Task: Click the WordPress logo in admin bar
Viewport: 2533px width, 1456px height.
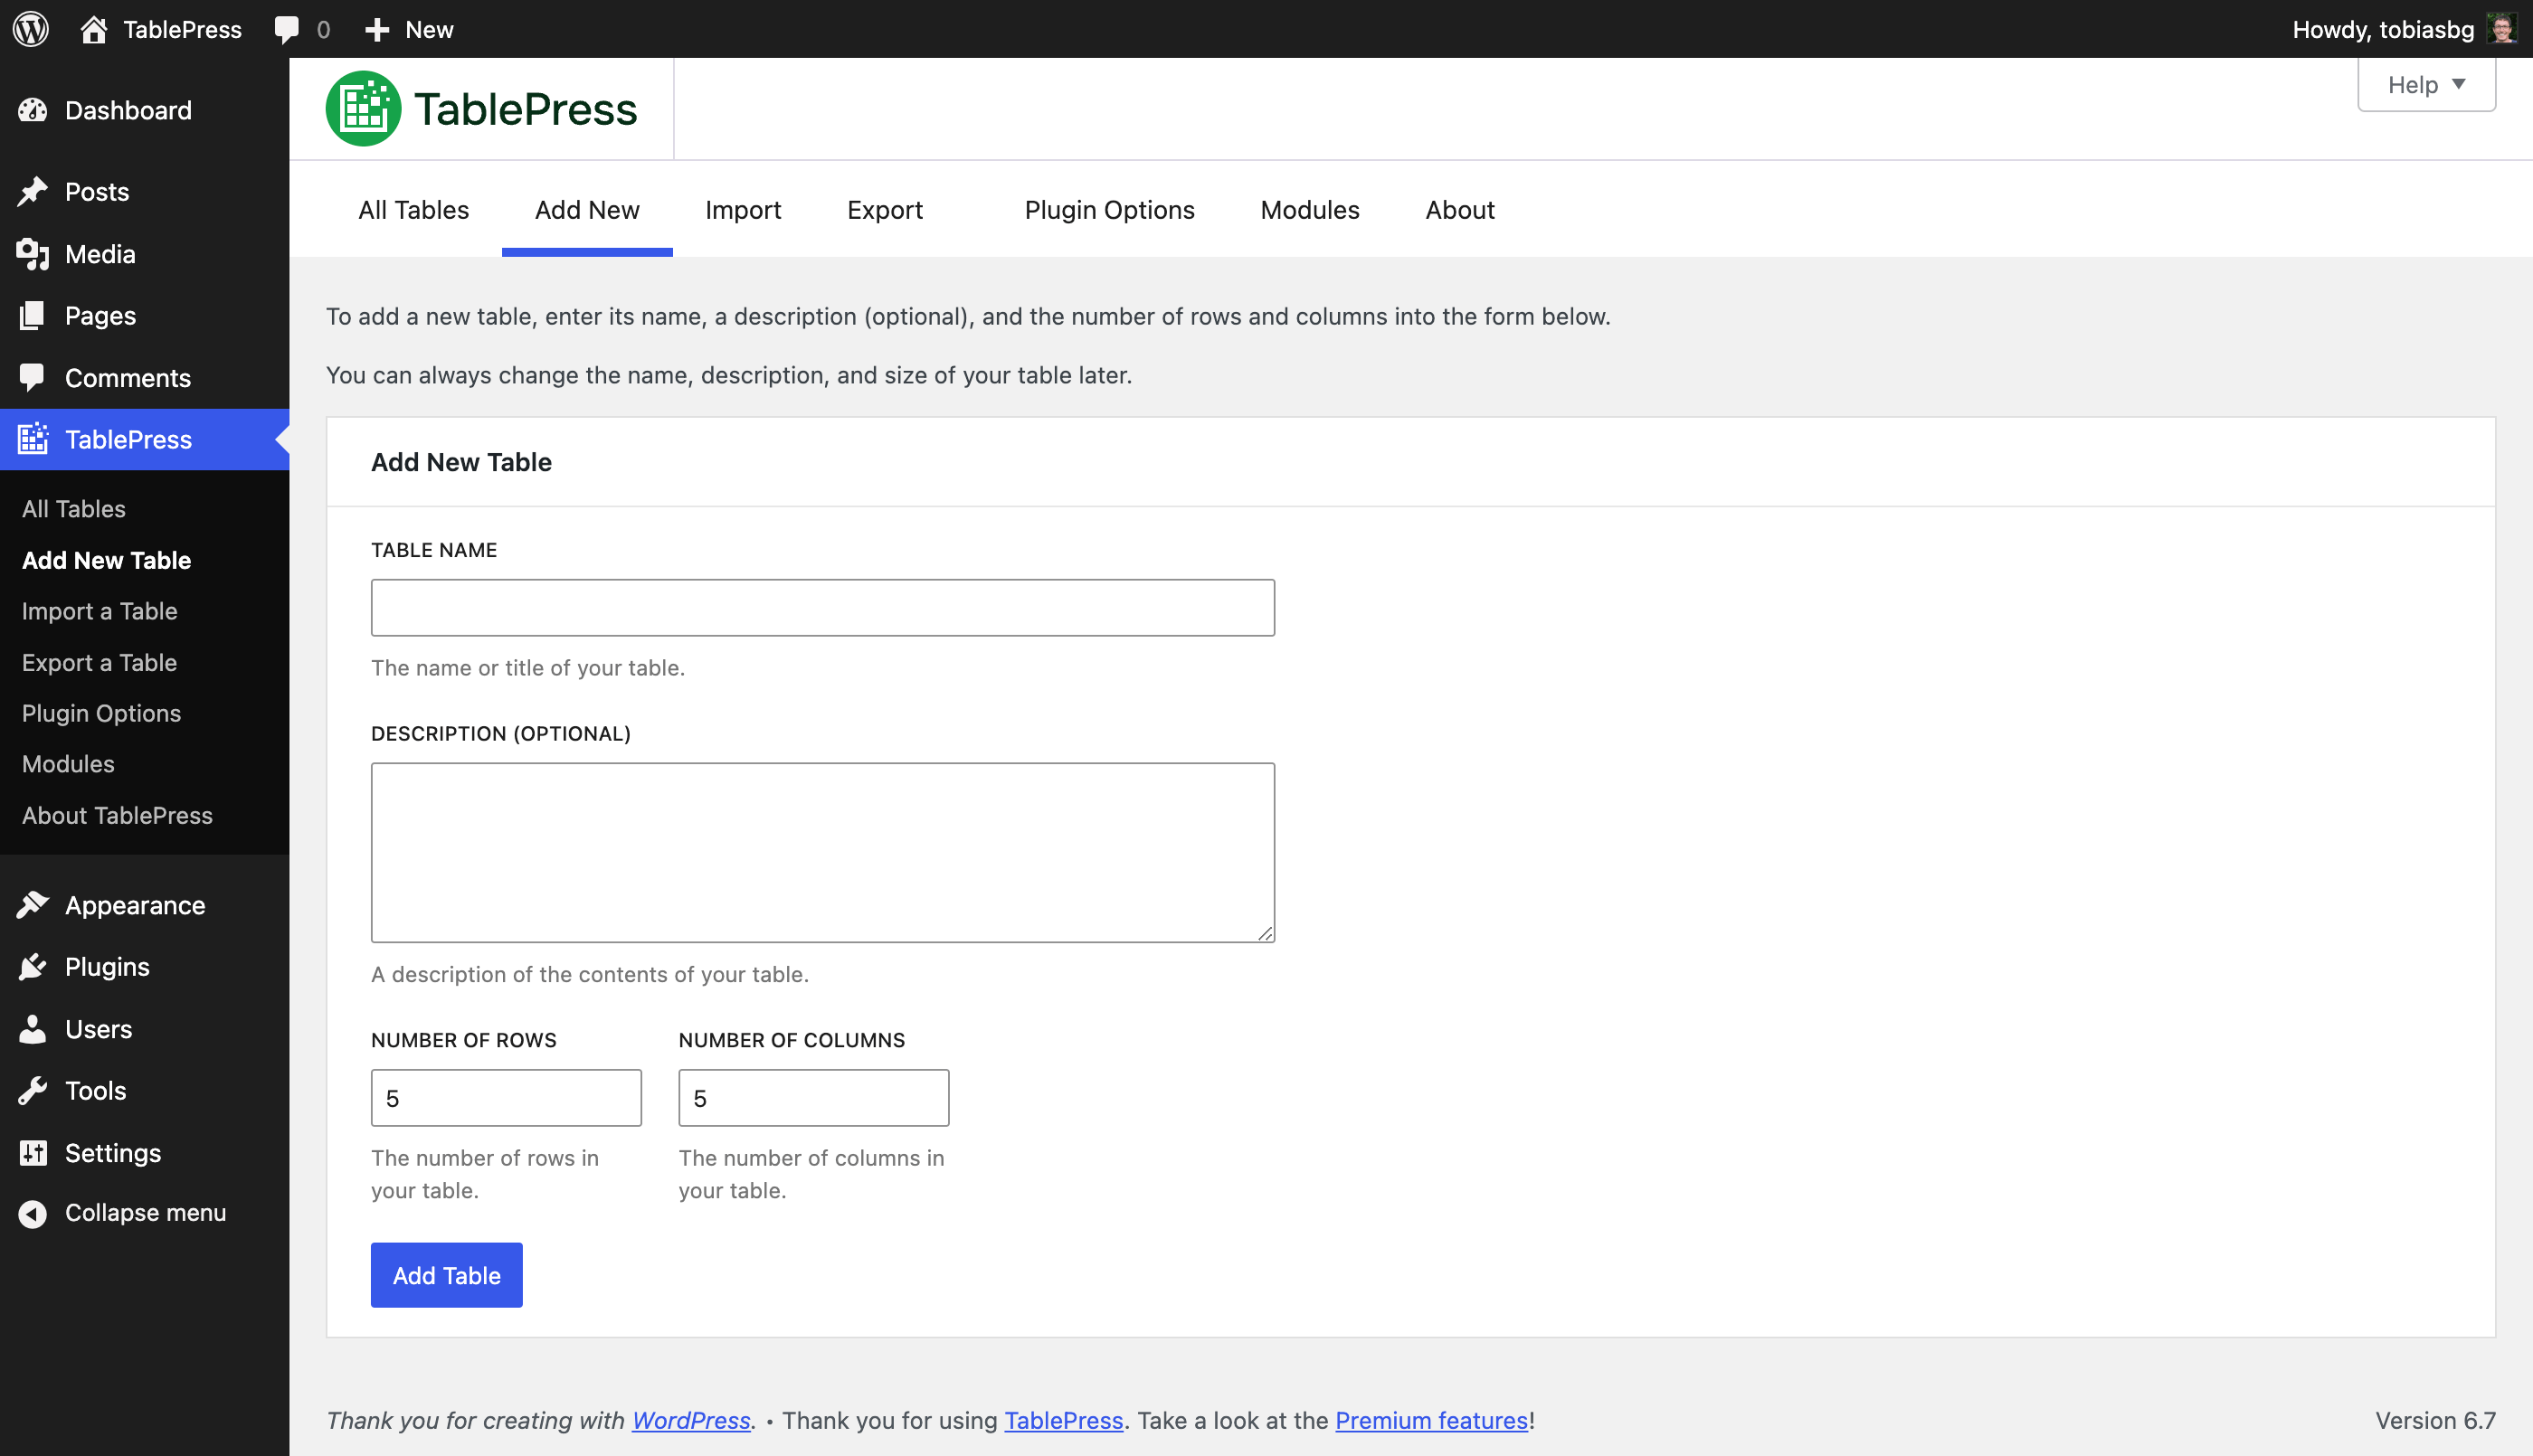Action: pyautogui.click(x=30, y=28)
